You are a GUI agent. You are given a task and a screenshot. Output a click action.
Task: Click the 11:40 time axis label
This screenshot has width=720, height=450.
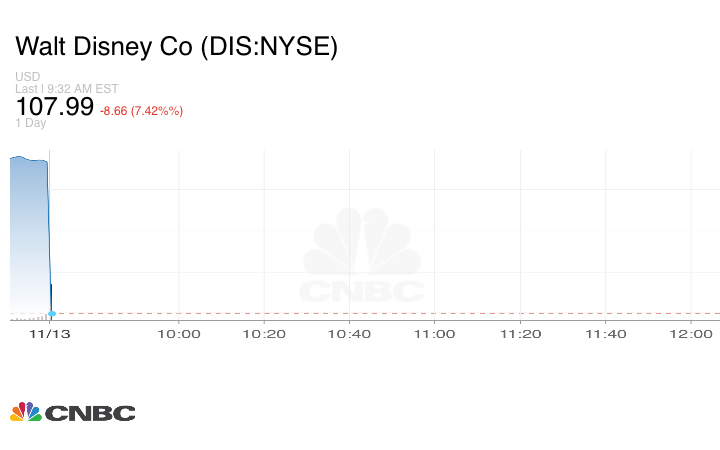coord(607,334)
